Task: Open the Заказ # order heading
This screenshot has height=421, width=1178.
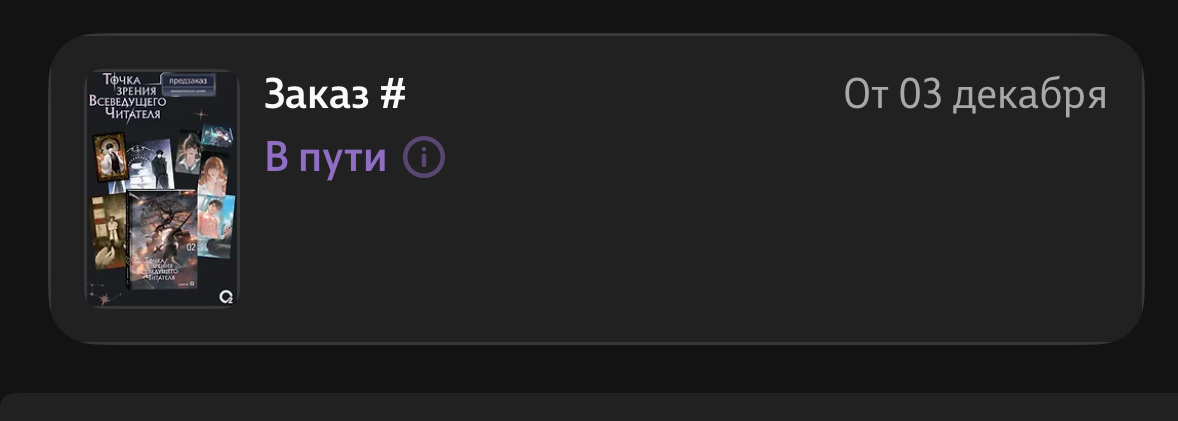Action: (334, 95)
